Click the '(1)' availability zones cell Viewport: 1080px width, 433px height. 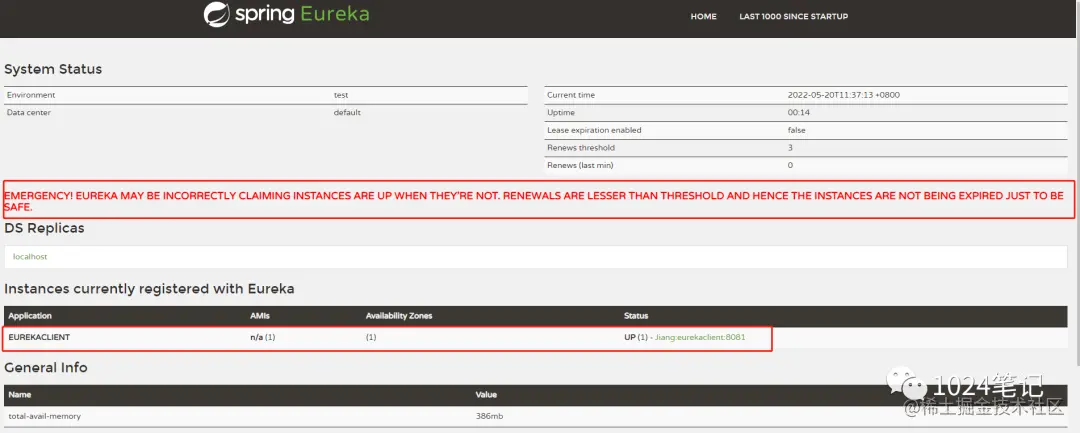point(371,337)
